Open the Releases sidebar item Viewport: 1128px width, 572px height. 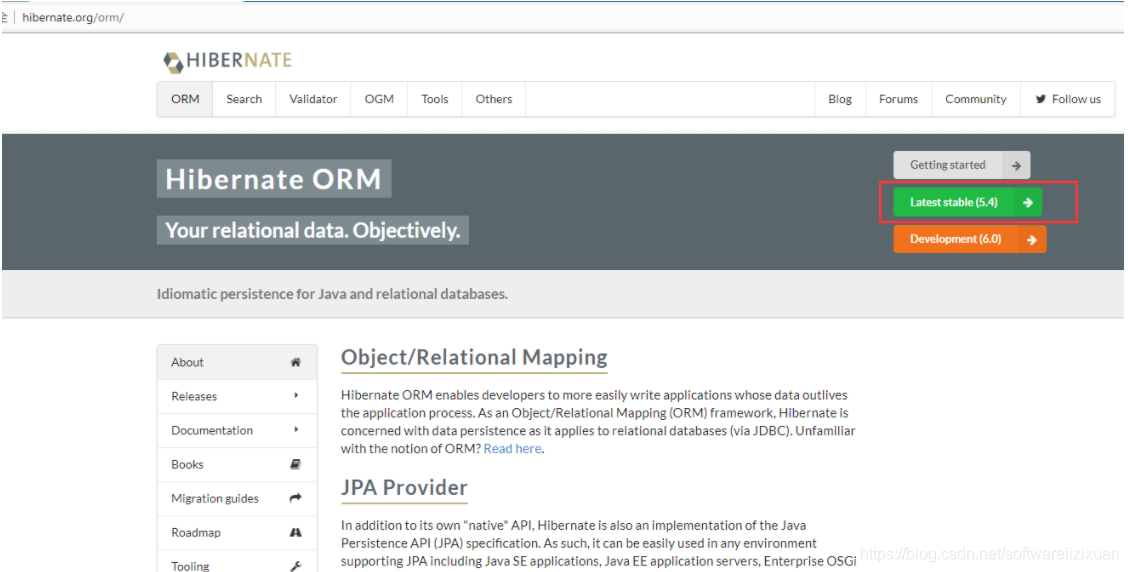[237, 396]
